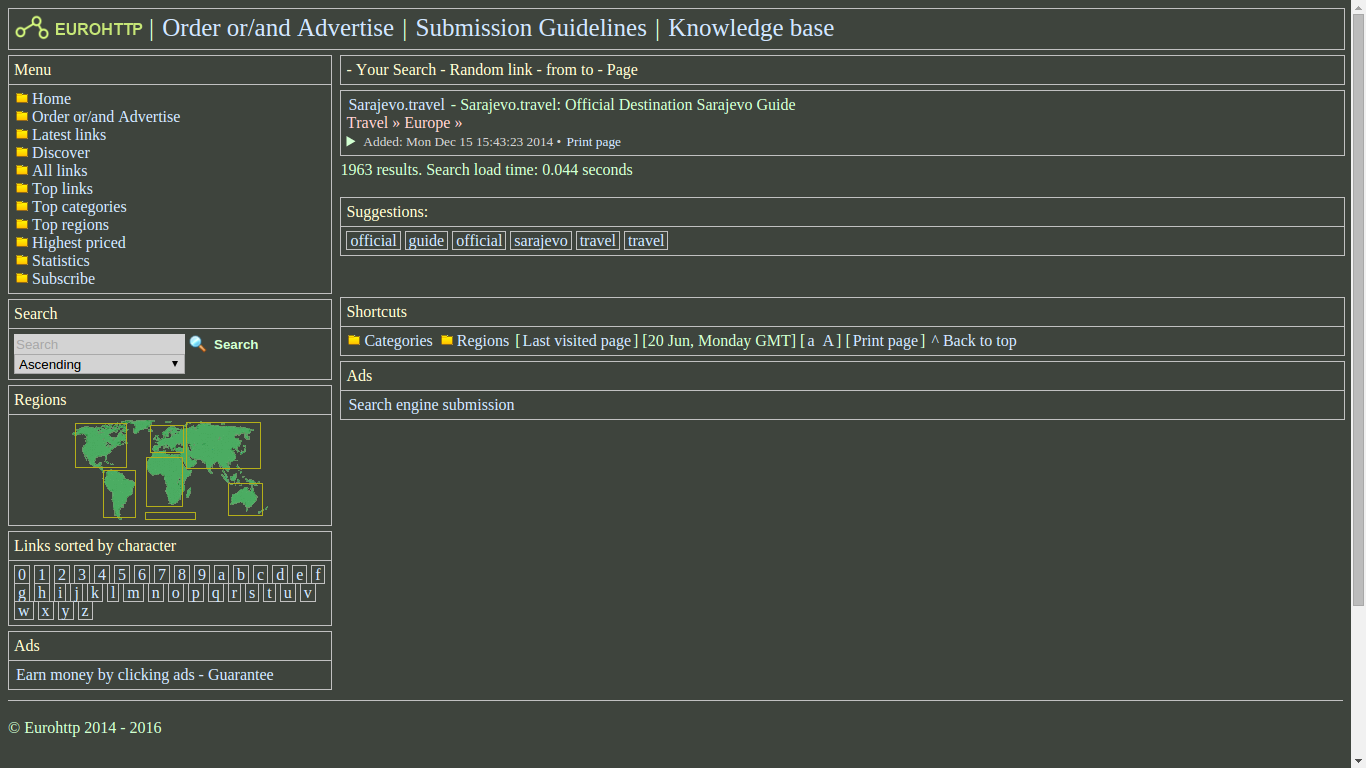Click the folder icon beside Top categories
The image size is (1366, 768).
click(x=22, y=206)
